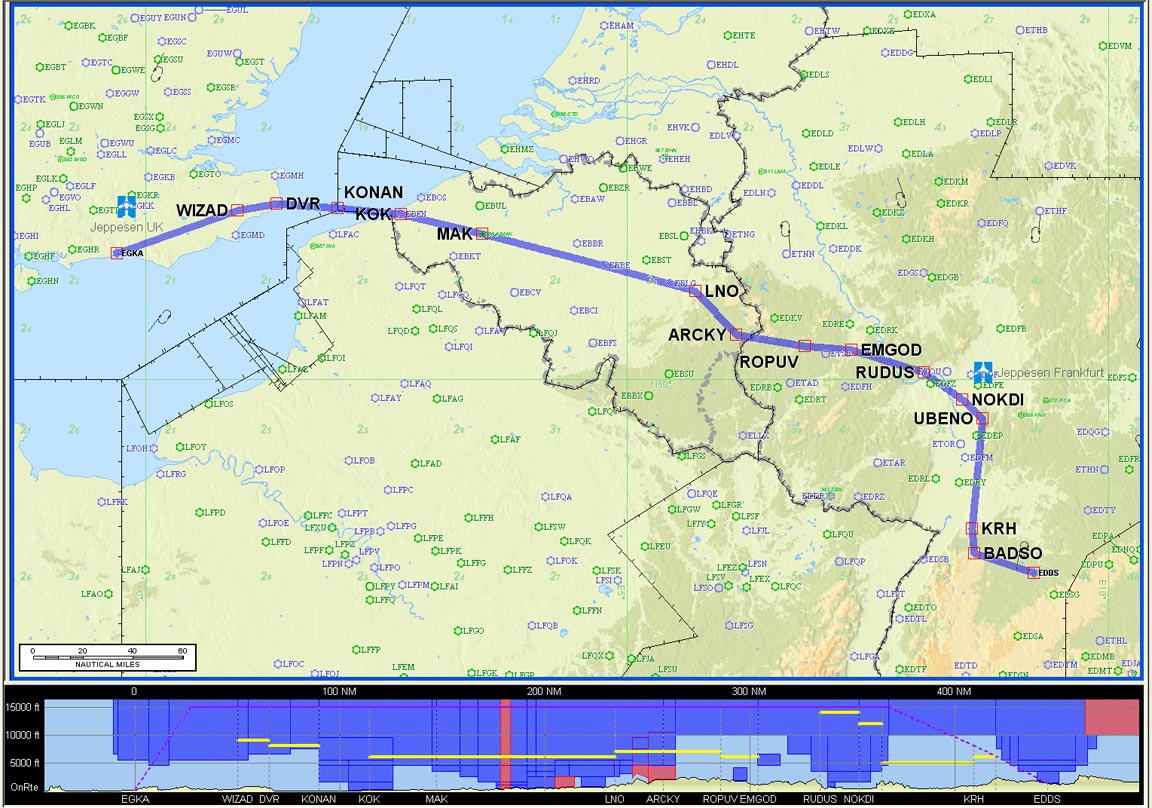Click the Jeppesen Frankfurt label text
This screenshot has width=1152, height=808.
tap(1050, 373)
